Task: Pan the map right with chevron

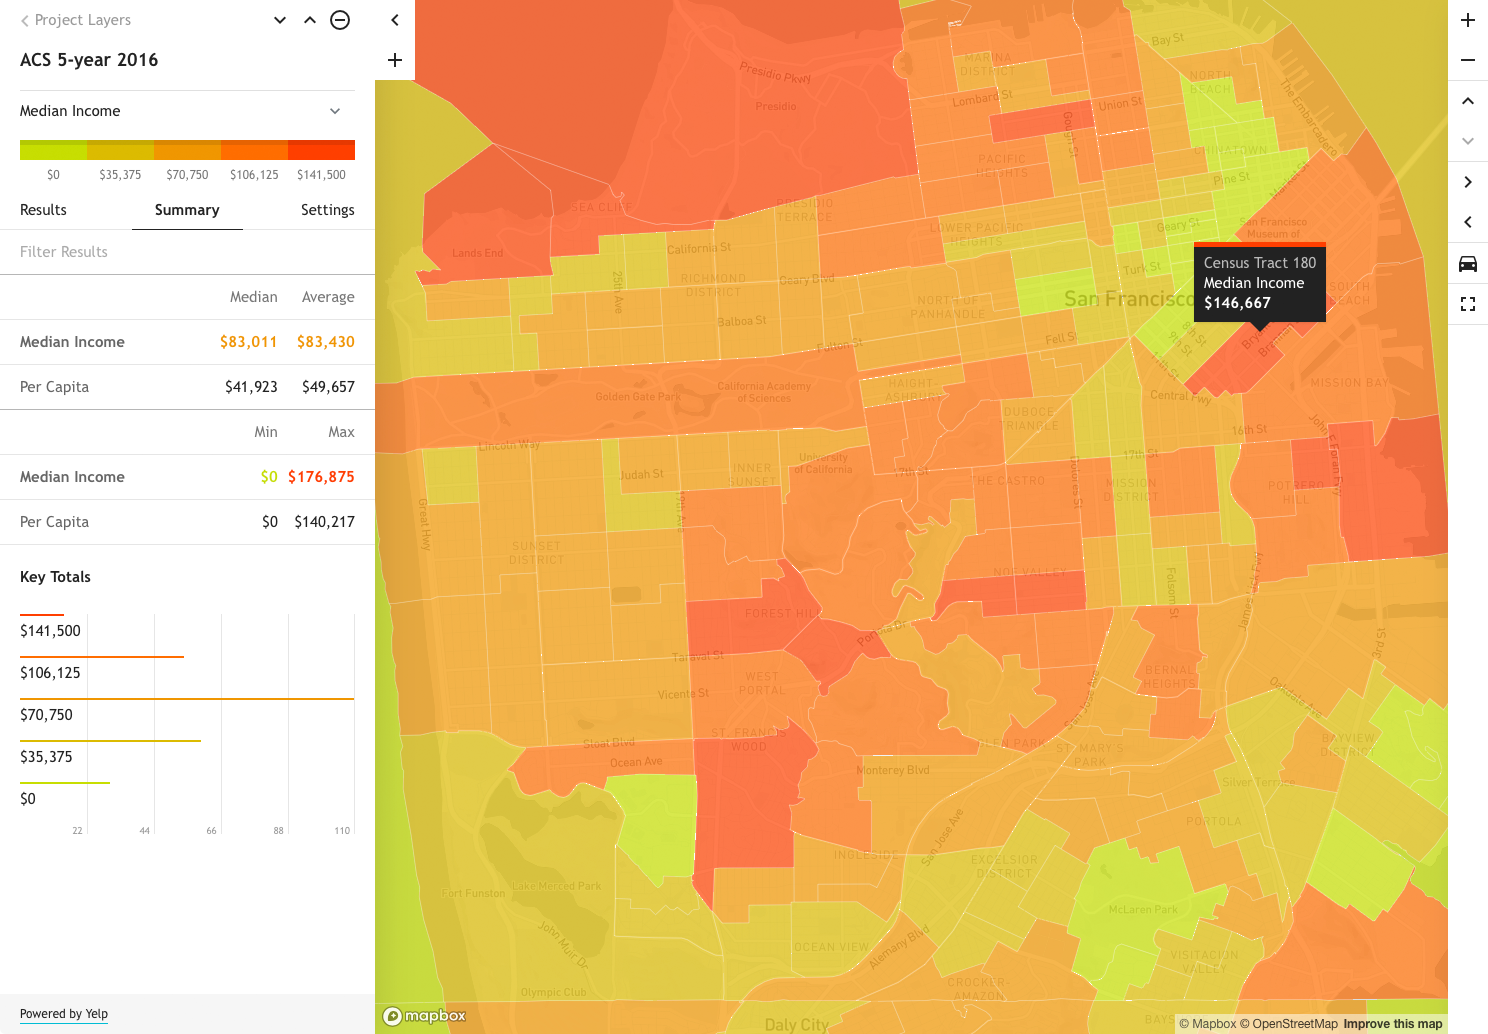Action: 1468,182
